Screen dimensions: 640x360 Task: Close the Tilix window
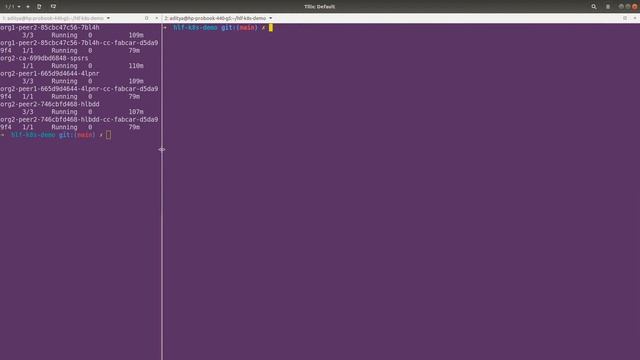635,7
